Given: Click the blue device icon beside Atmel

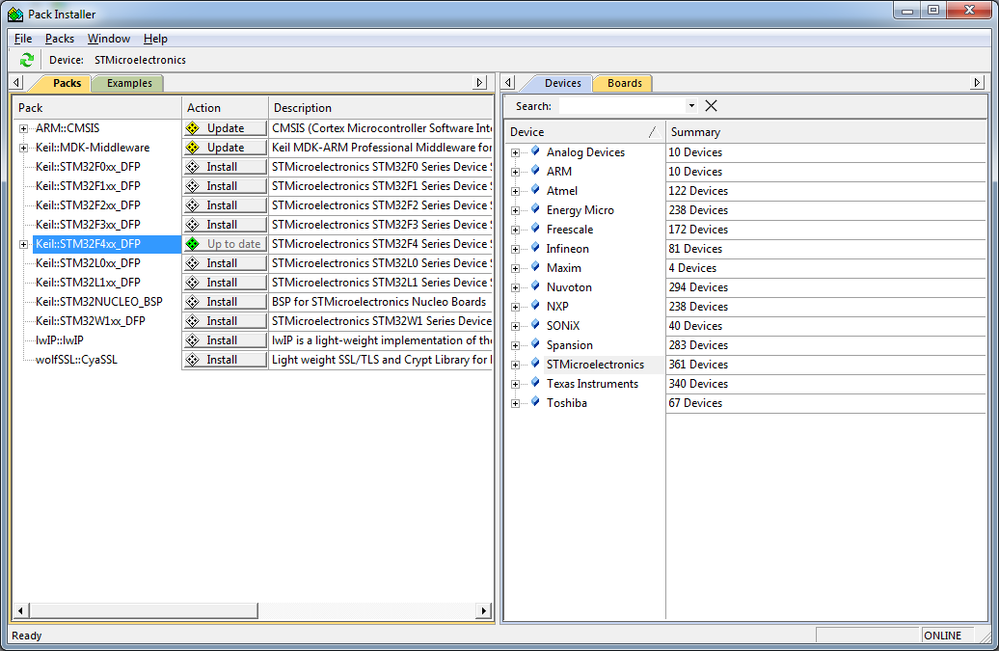Looking at the screenshot, I should click(x=535, y=190).
